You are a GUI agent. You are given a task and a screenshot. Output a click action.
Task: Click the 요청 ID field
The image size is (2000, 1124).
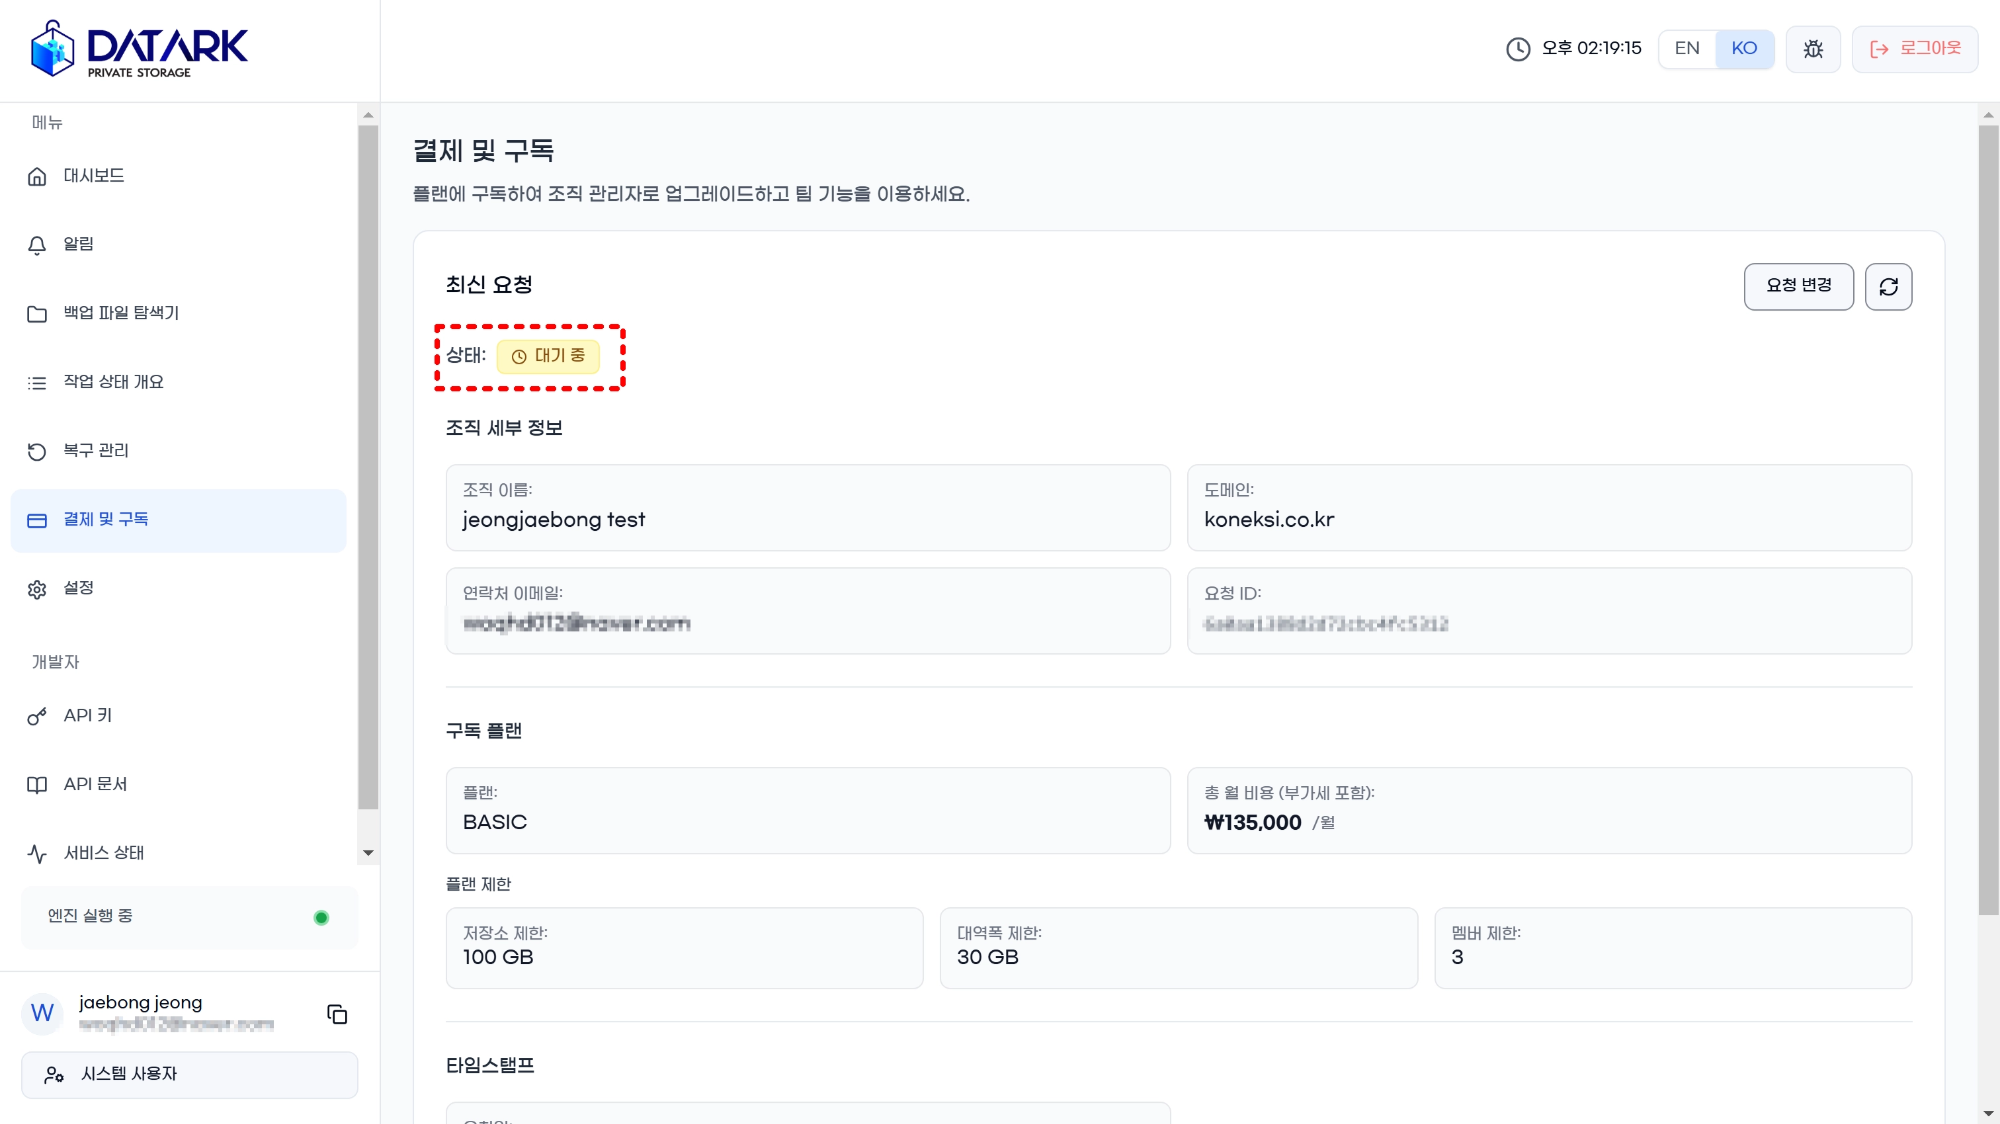pyautogui.click(x=1549, y=611)
